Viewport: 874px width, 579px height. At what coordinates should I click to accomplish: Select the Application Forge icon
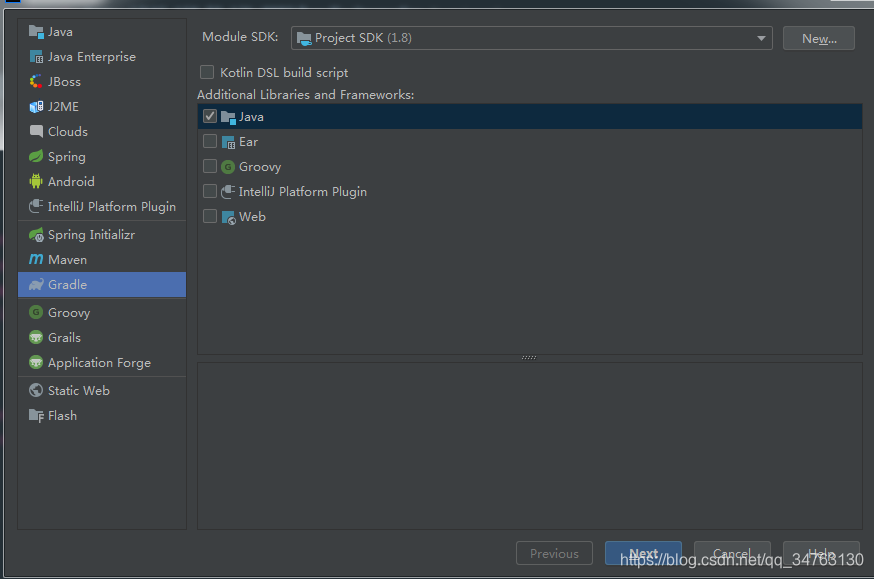pyautogui.click(x=36, y=362)
